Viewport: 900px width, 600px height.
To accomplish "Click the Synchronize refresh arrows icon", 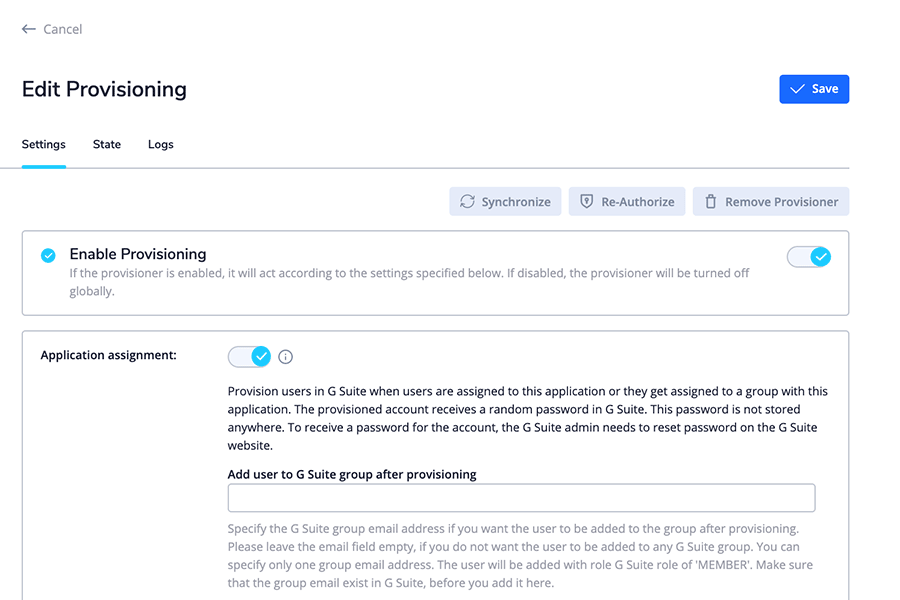I will (x=467, y=202).
